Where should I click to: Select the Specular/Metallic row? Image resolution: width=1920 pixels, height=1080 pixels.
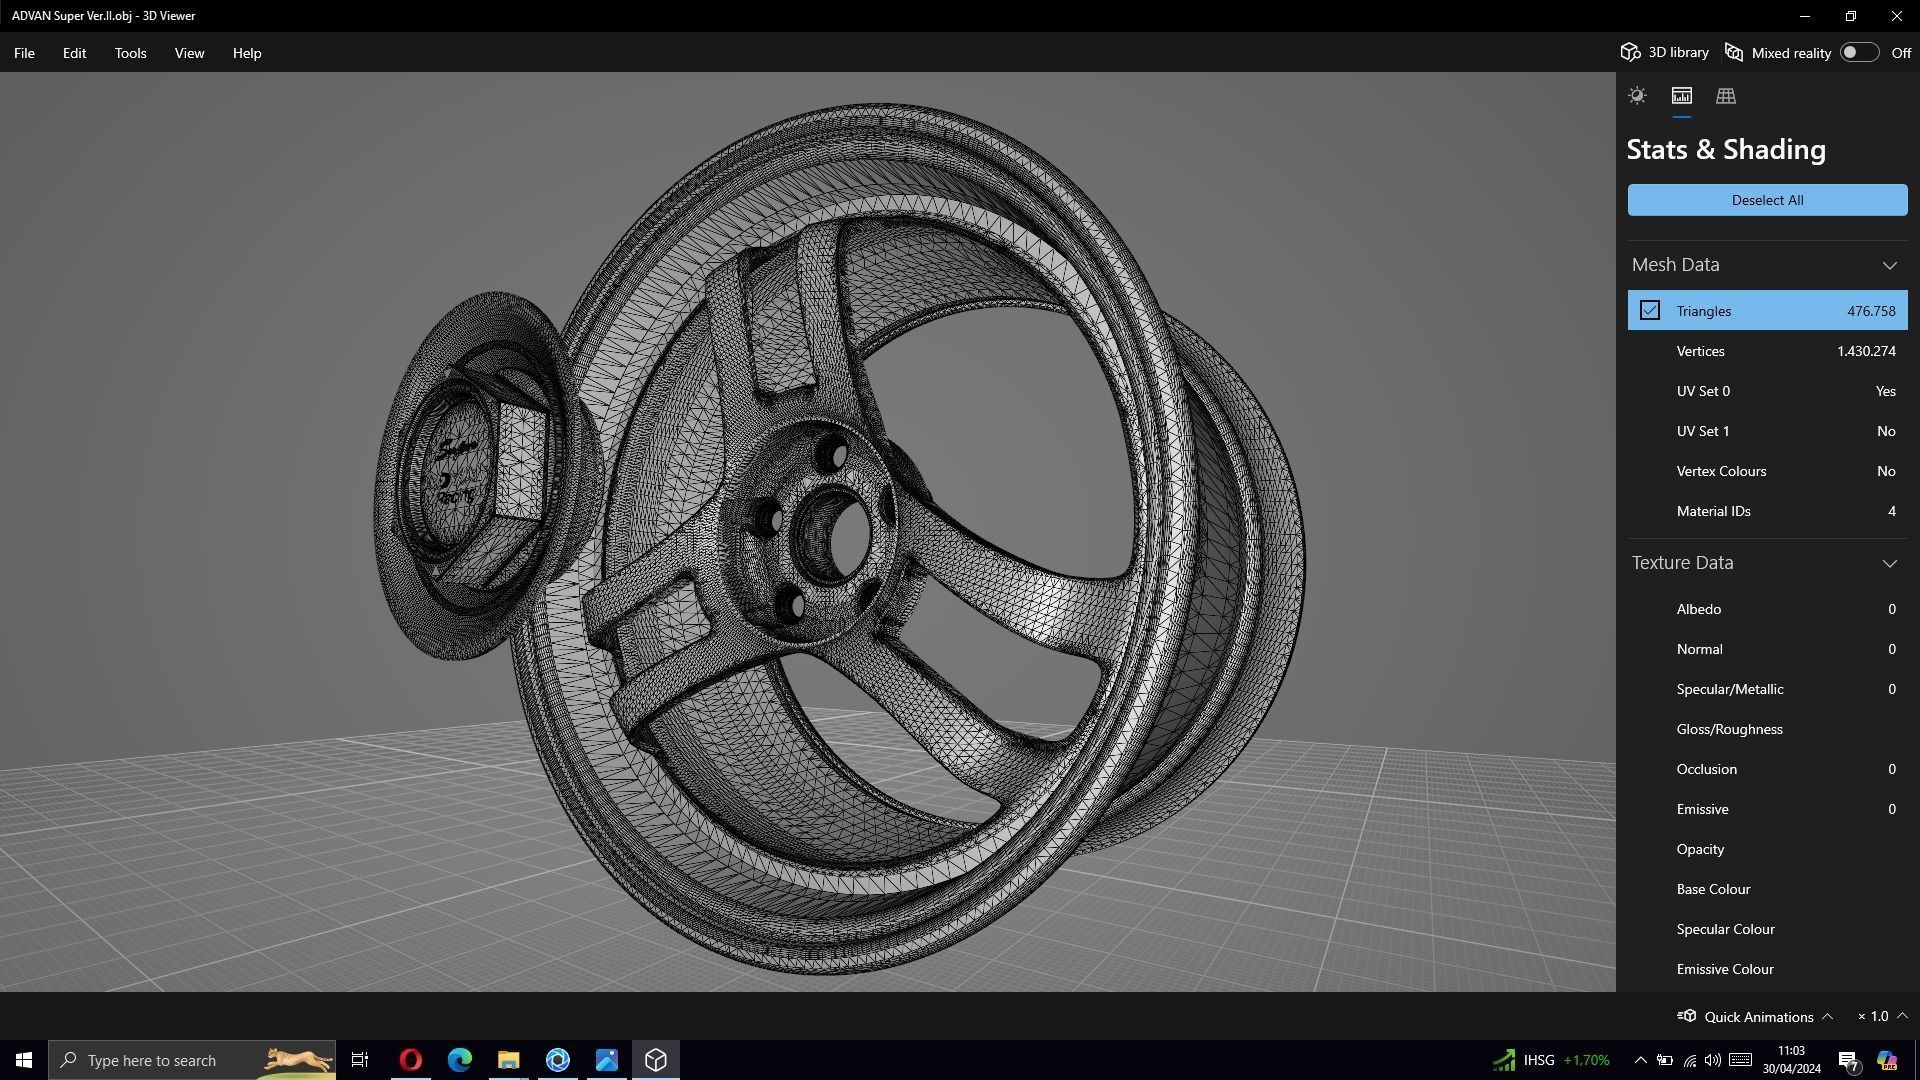tap(1767, 689)
